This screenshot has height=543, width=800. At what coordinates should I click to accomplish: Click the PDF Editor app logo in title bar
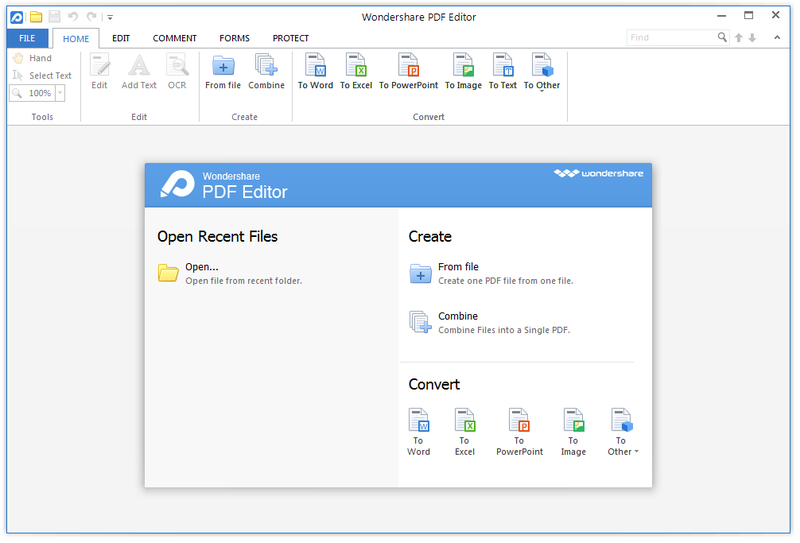click(16, 17)
